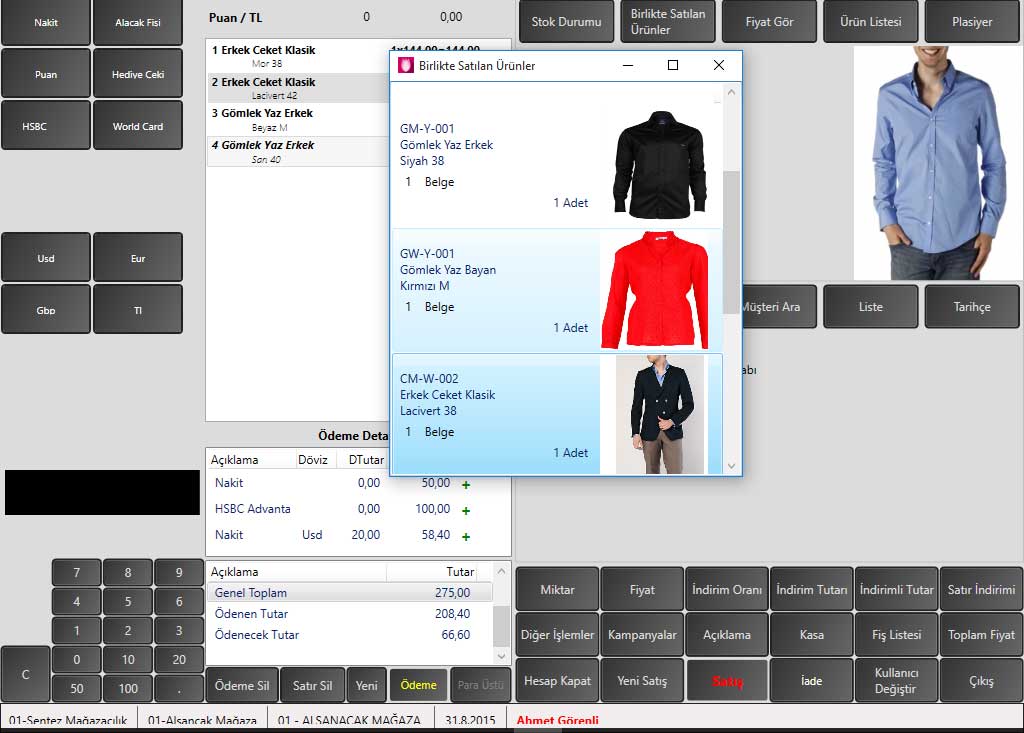Click the up arrow of the Birlikte Satılan Ürünler scrollbar
Viewport: 1024px width, 733px height.
731,92
